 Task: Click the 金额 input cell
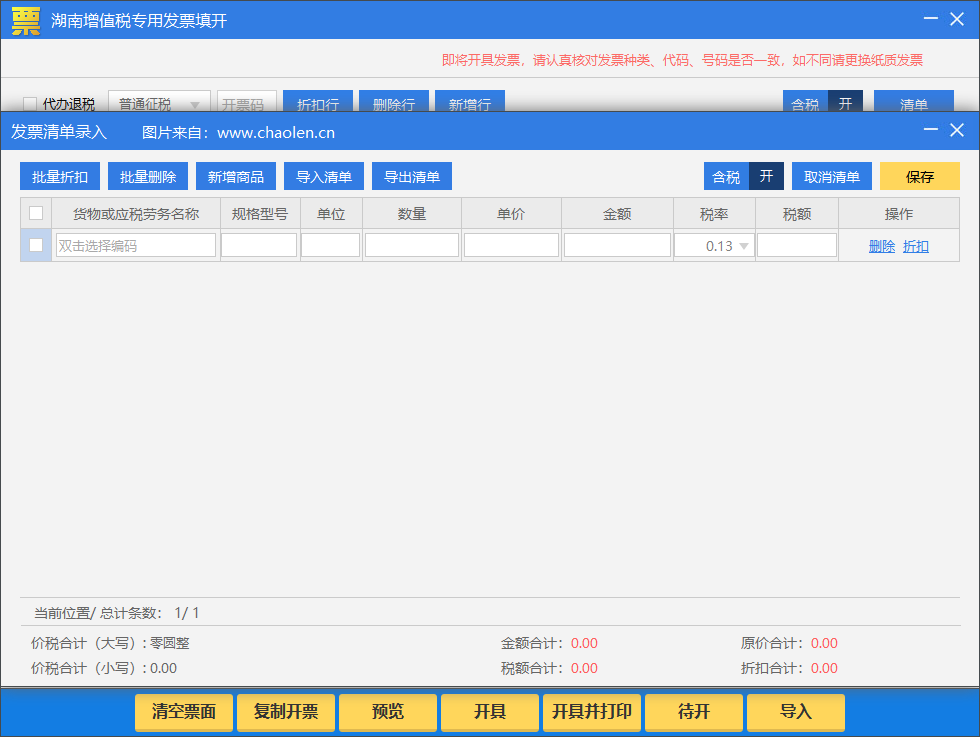tap(618, 245)
